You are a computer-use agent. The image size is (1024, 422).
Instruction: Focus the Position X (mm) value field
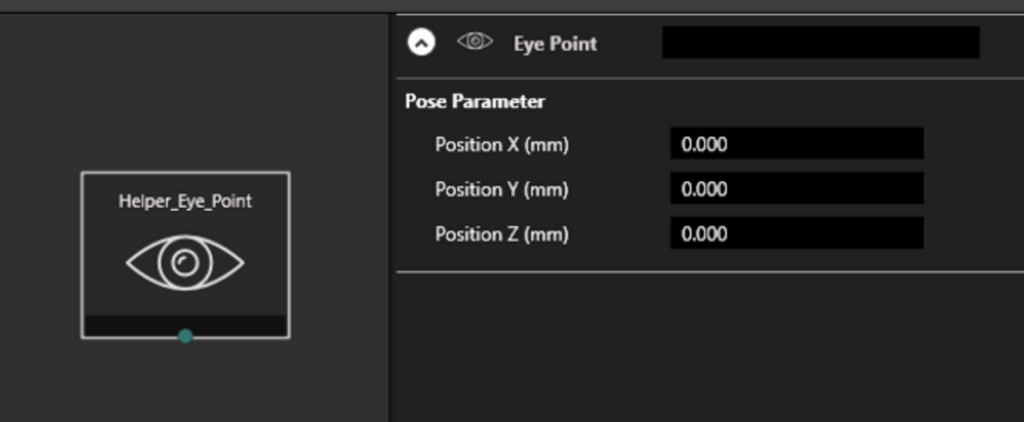pyautogui.click(x=797, y=144)
